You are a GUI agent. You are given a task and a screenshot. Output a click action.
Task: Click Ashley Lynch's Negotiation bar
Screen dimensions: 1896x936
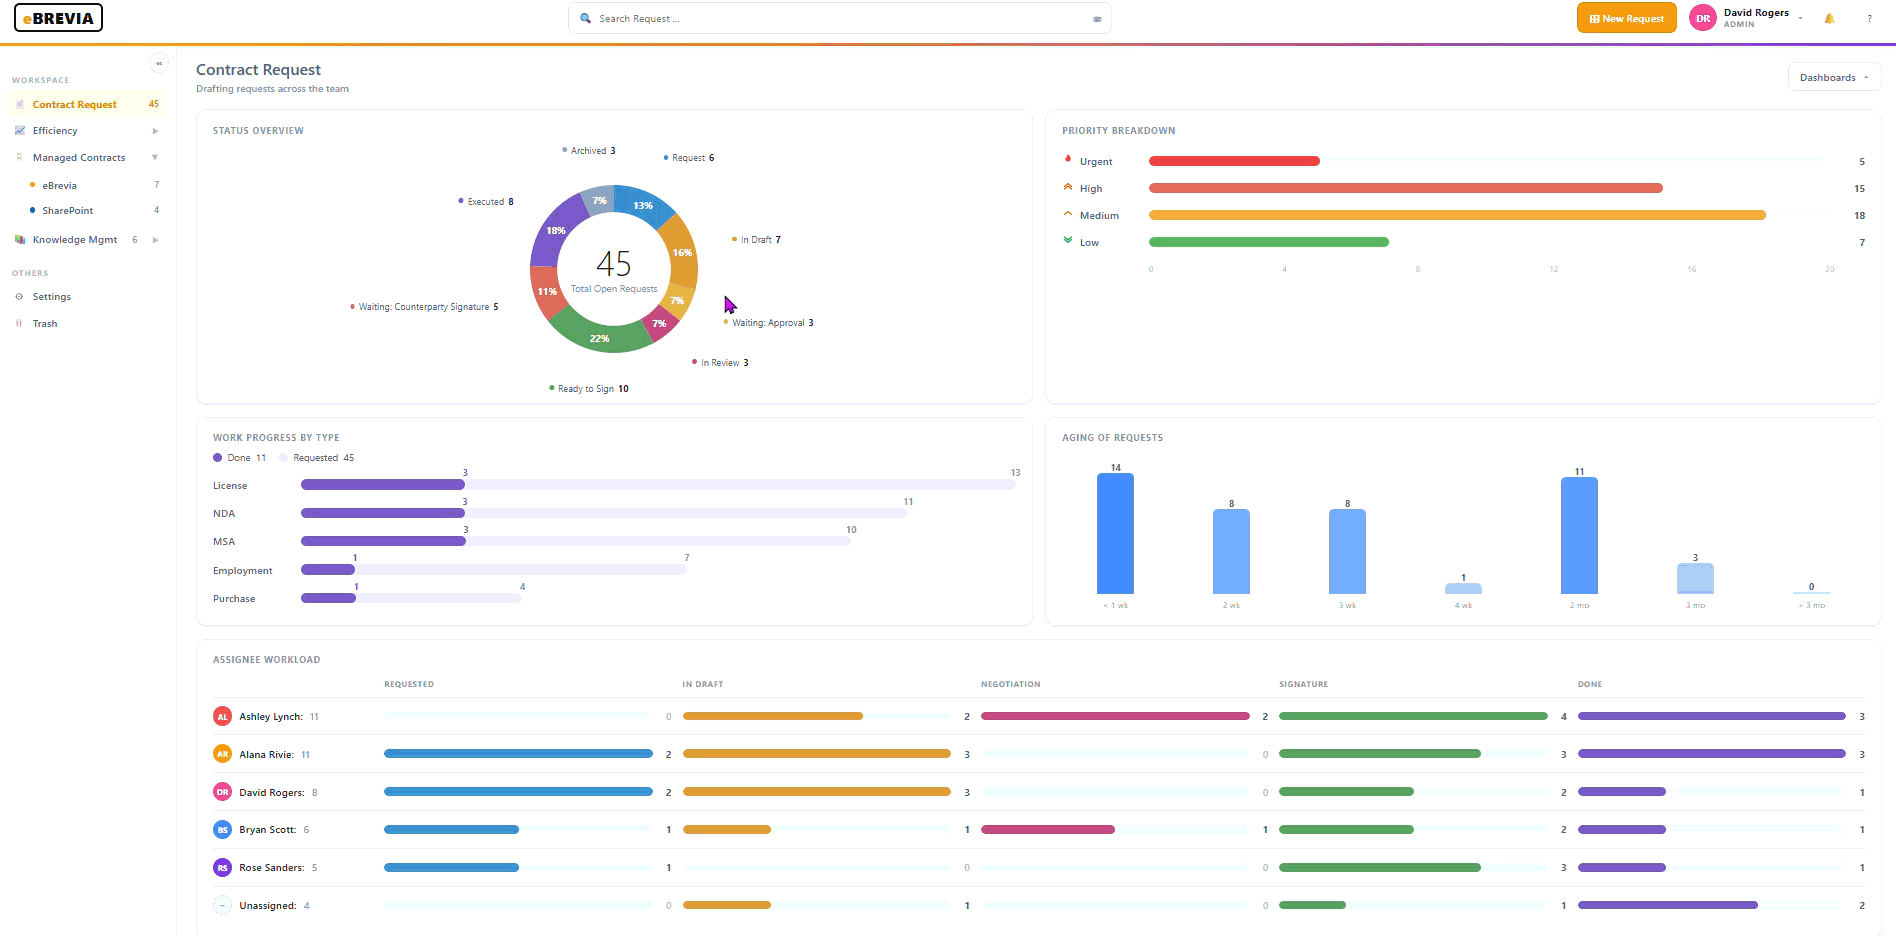pos(1115,716)
